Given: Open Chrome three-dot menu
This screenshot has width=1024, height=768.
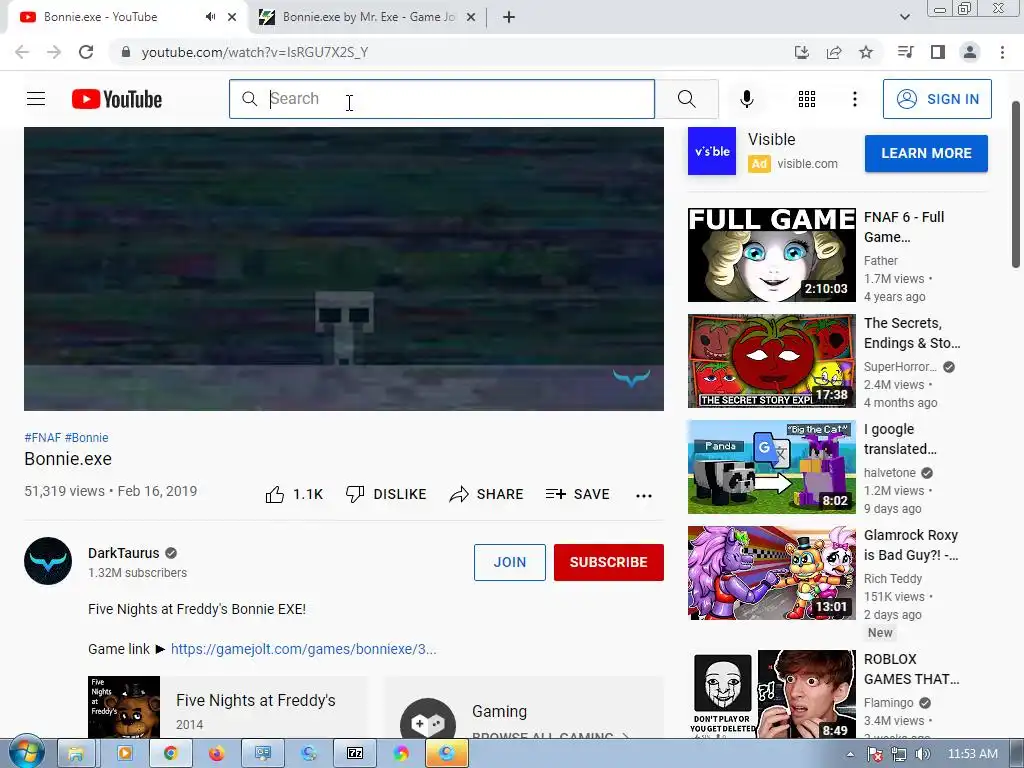Looking at the screenshot, I should point(1002,52).
